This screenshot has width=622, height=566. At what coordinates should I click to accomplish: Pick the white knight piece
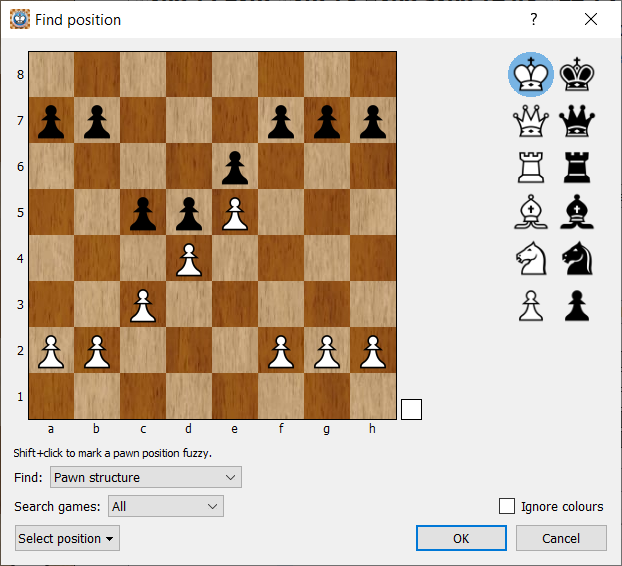530,259
